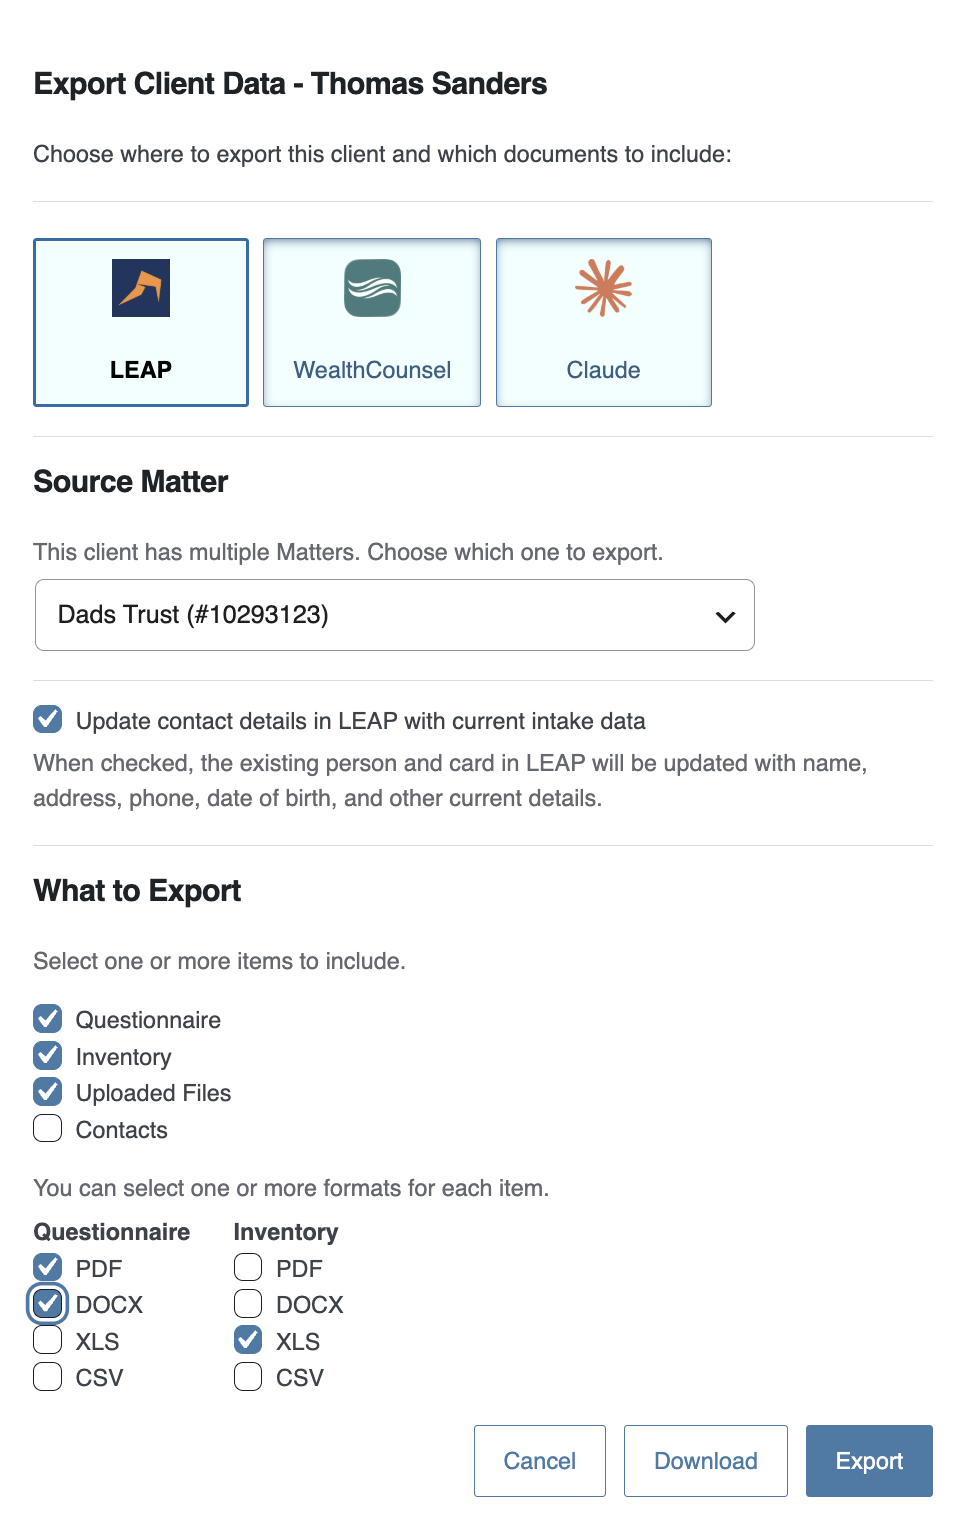Viewport: 960px width, 1530px height.
Task: Click the Download button
Action: coord(706,1461)
